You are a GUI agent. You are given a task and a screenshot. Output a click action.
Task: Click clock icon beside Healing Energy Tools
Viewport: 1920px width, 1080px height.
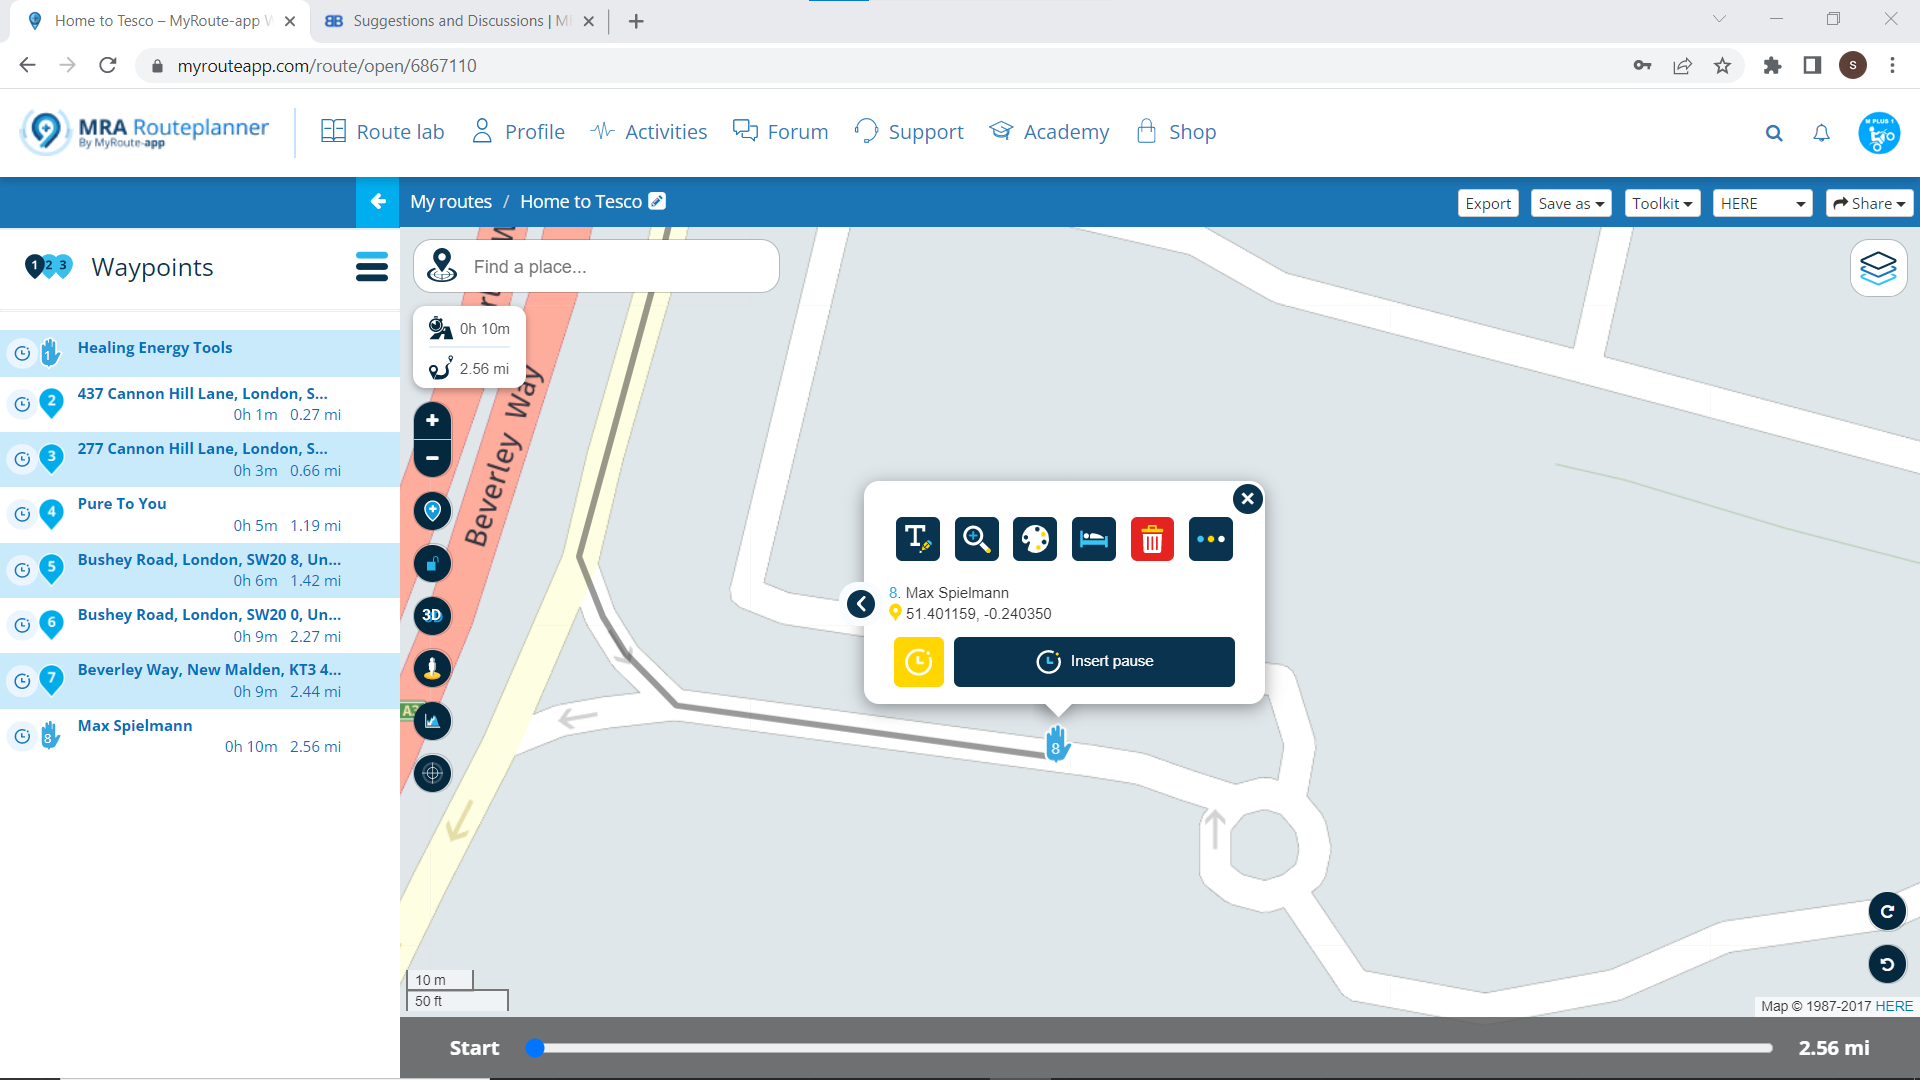(22, 353)
